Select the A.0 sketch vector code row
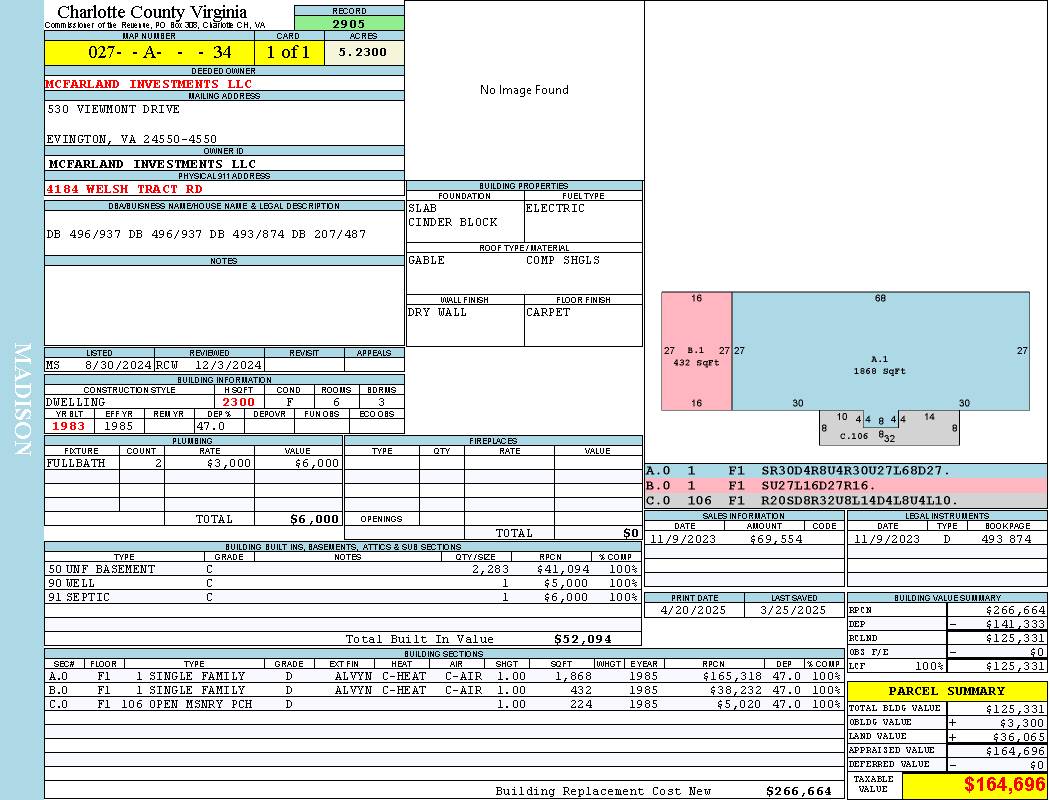 [x=846, y=471]
